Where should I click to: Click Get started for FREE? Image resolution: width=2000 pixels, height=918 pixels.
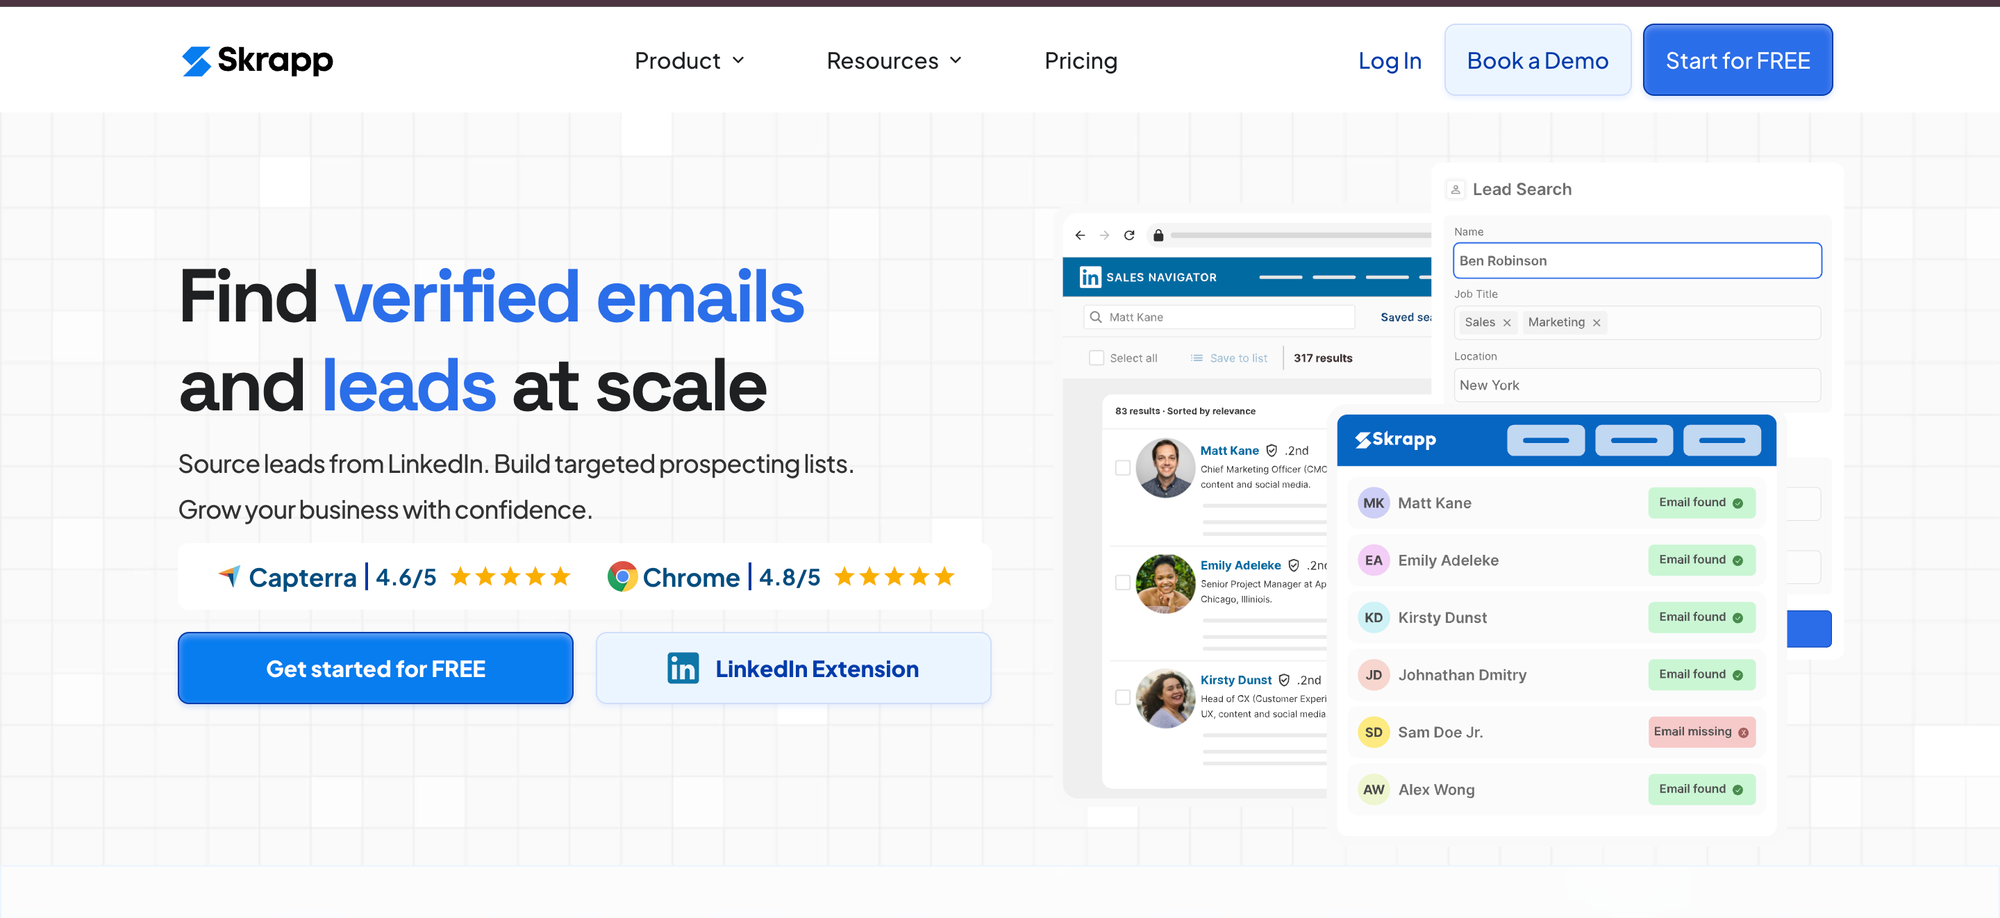pos(375,668)
